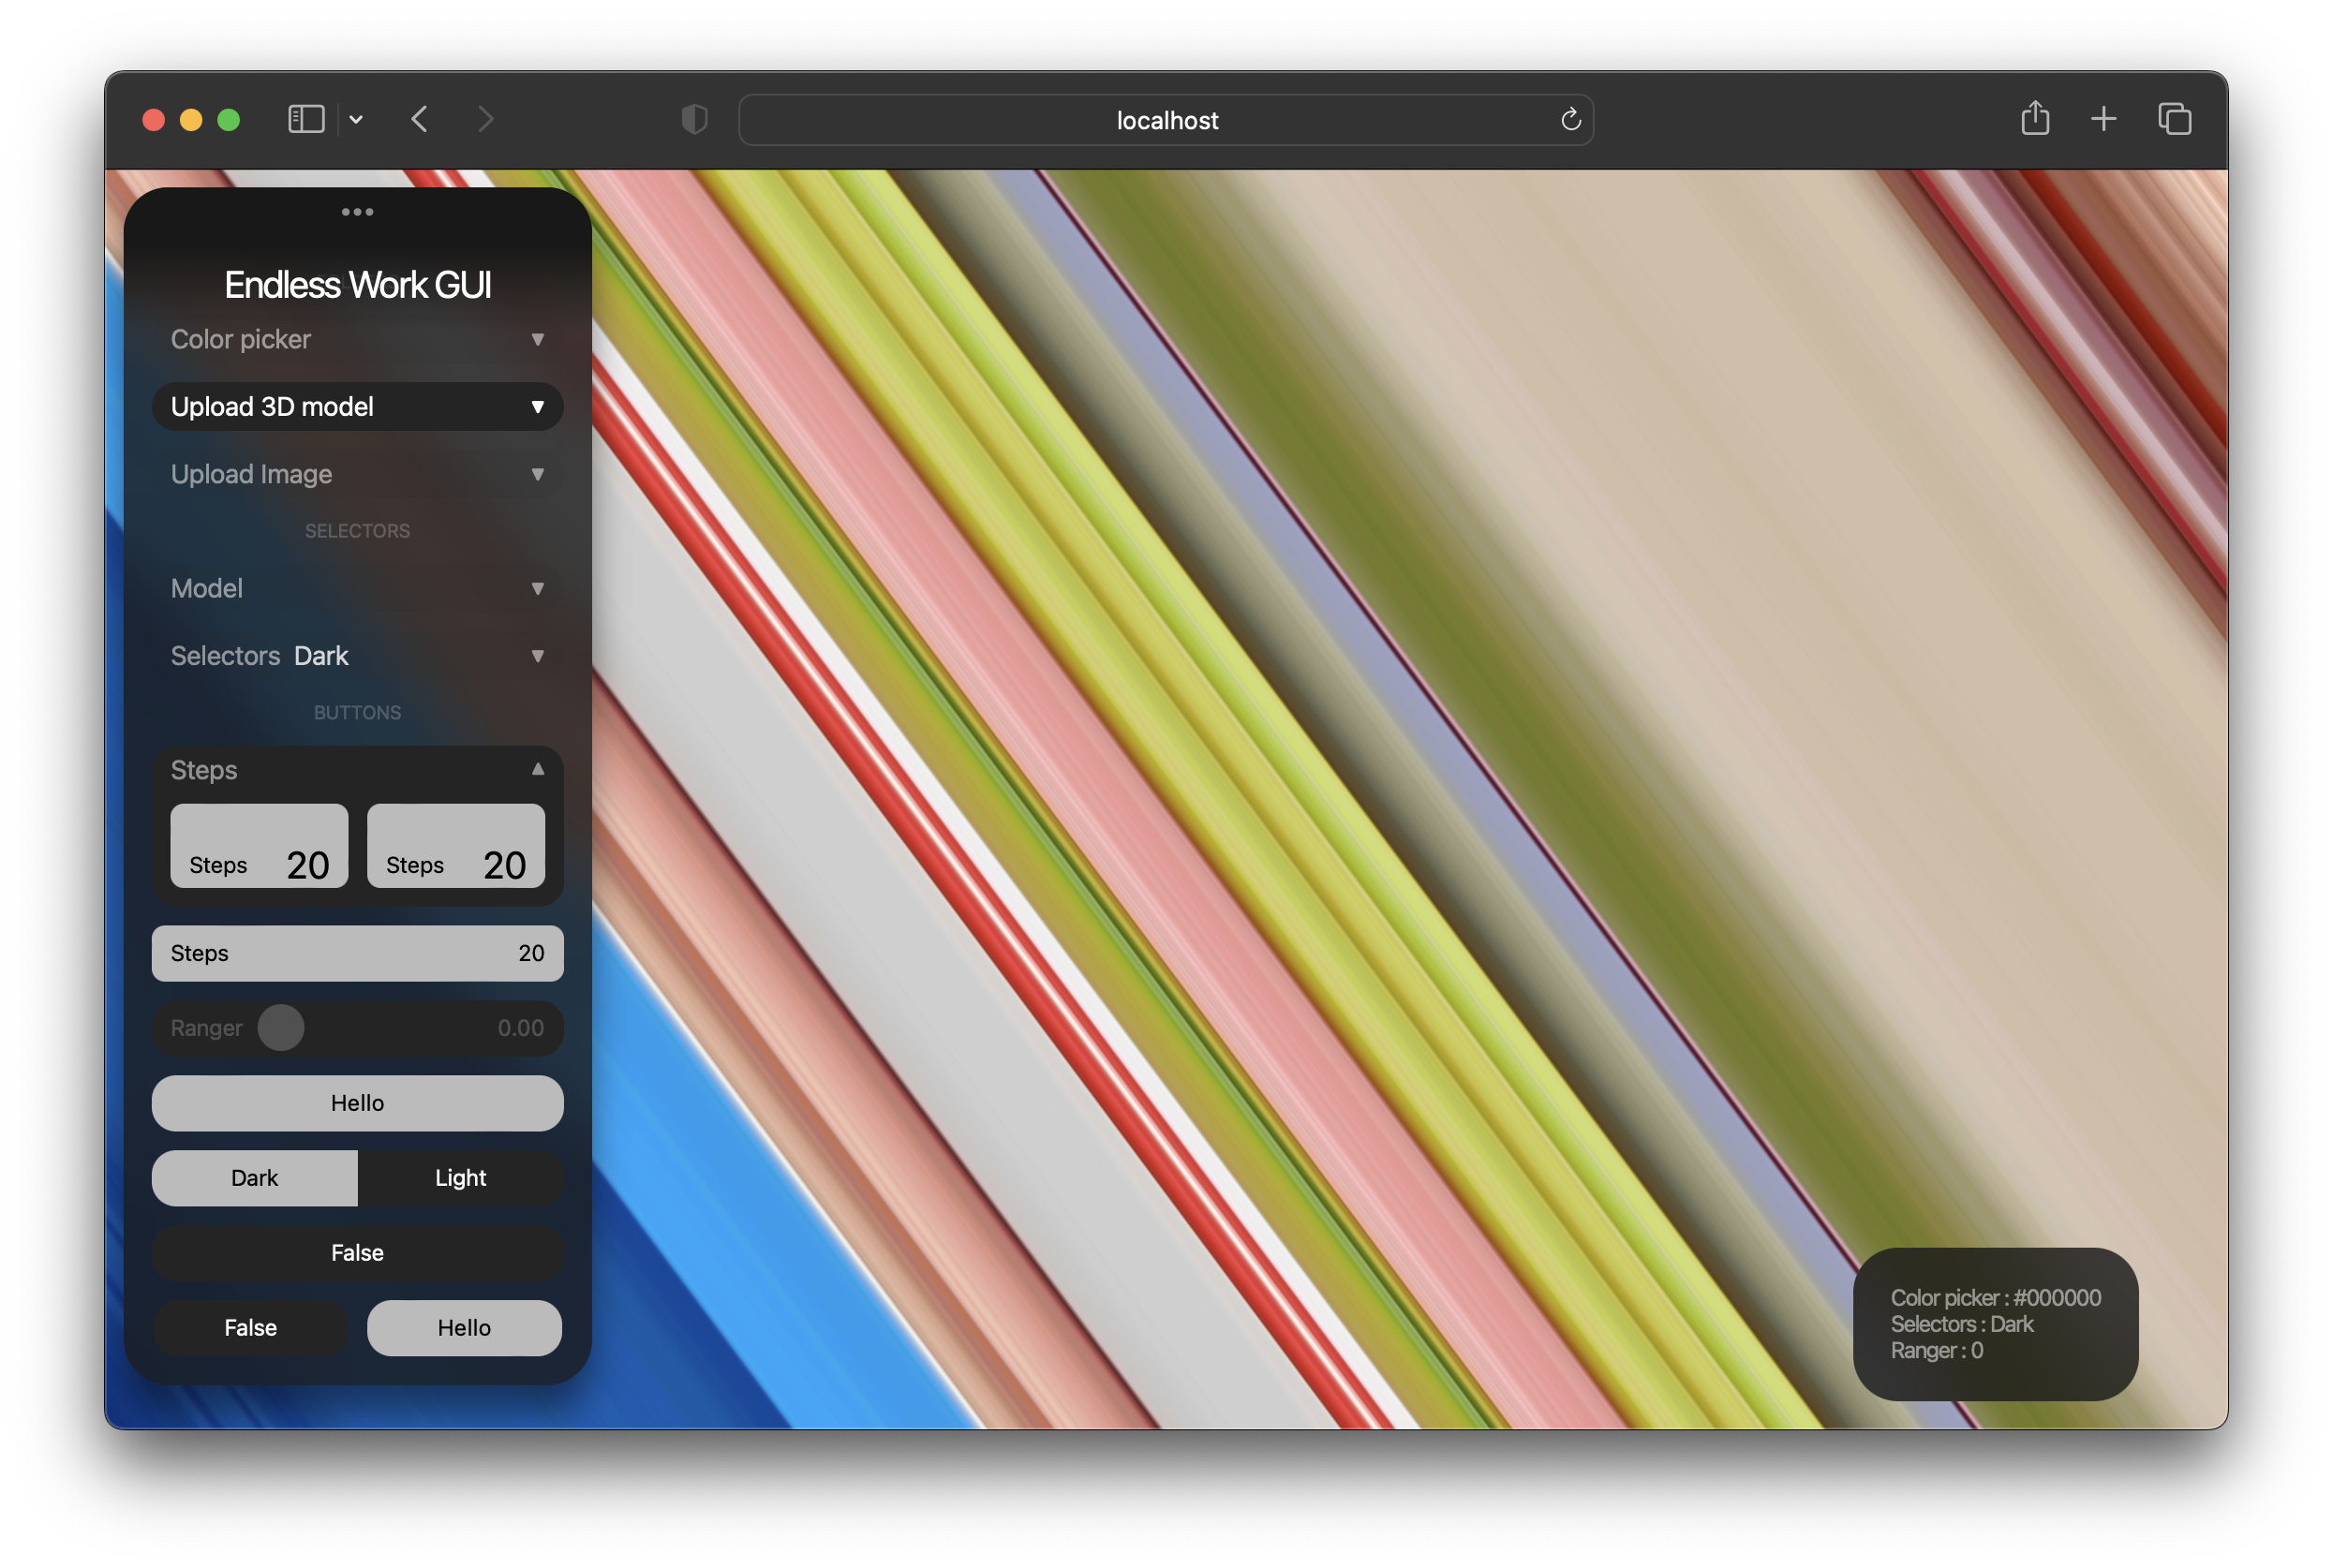Click the wide Hello button

pyautogui.click(x=357, y=1103)
